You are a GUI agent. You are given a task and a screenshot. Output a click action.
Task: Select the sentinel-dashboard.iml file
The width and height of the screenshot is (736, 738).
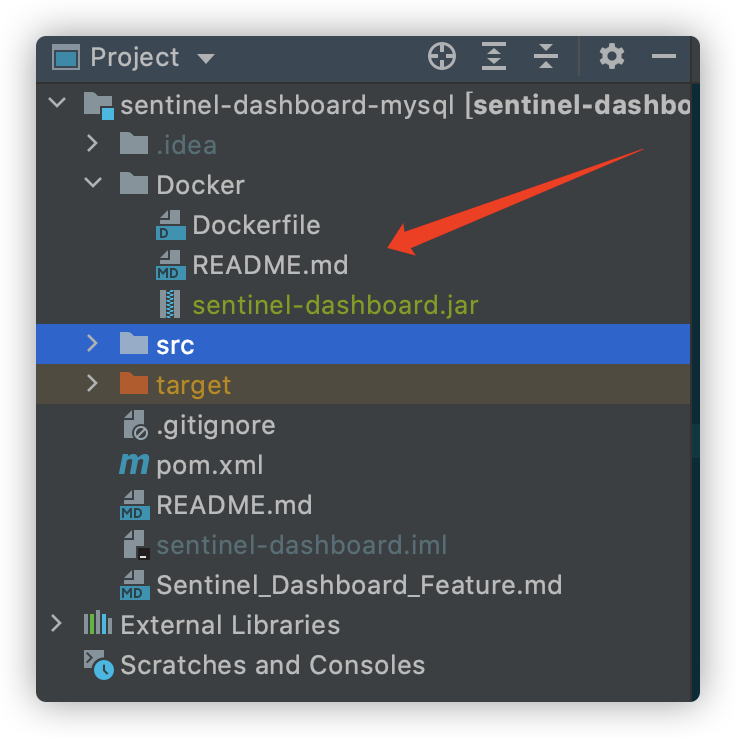(301, 545)
